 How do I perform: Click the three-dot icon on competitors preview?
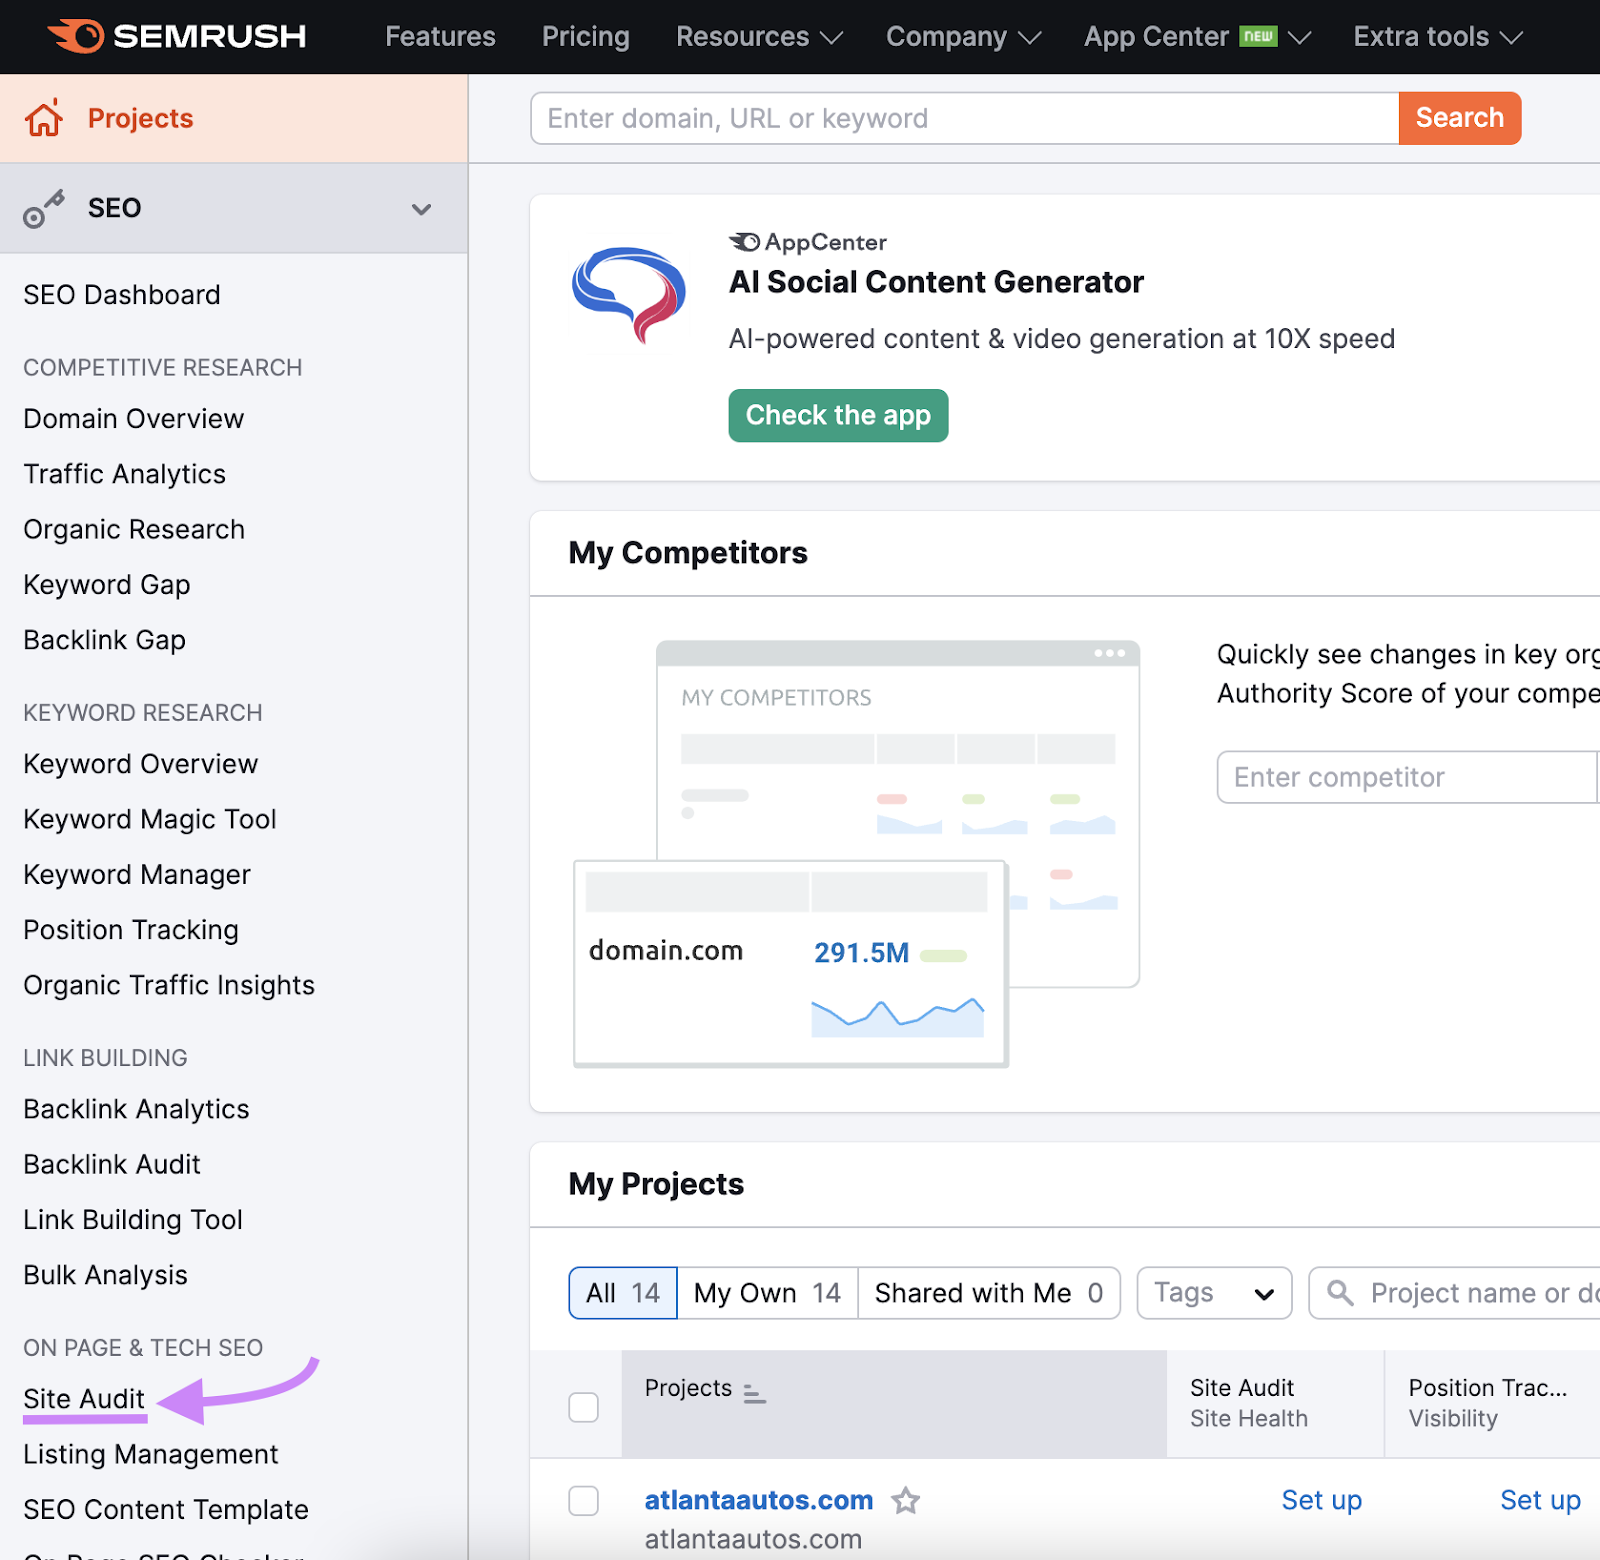tap(1109, 653)
